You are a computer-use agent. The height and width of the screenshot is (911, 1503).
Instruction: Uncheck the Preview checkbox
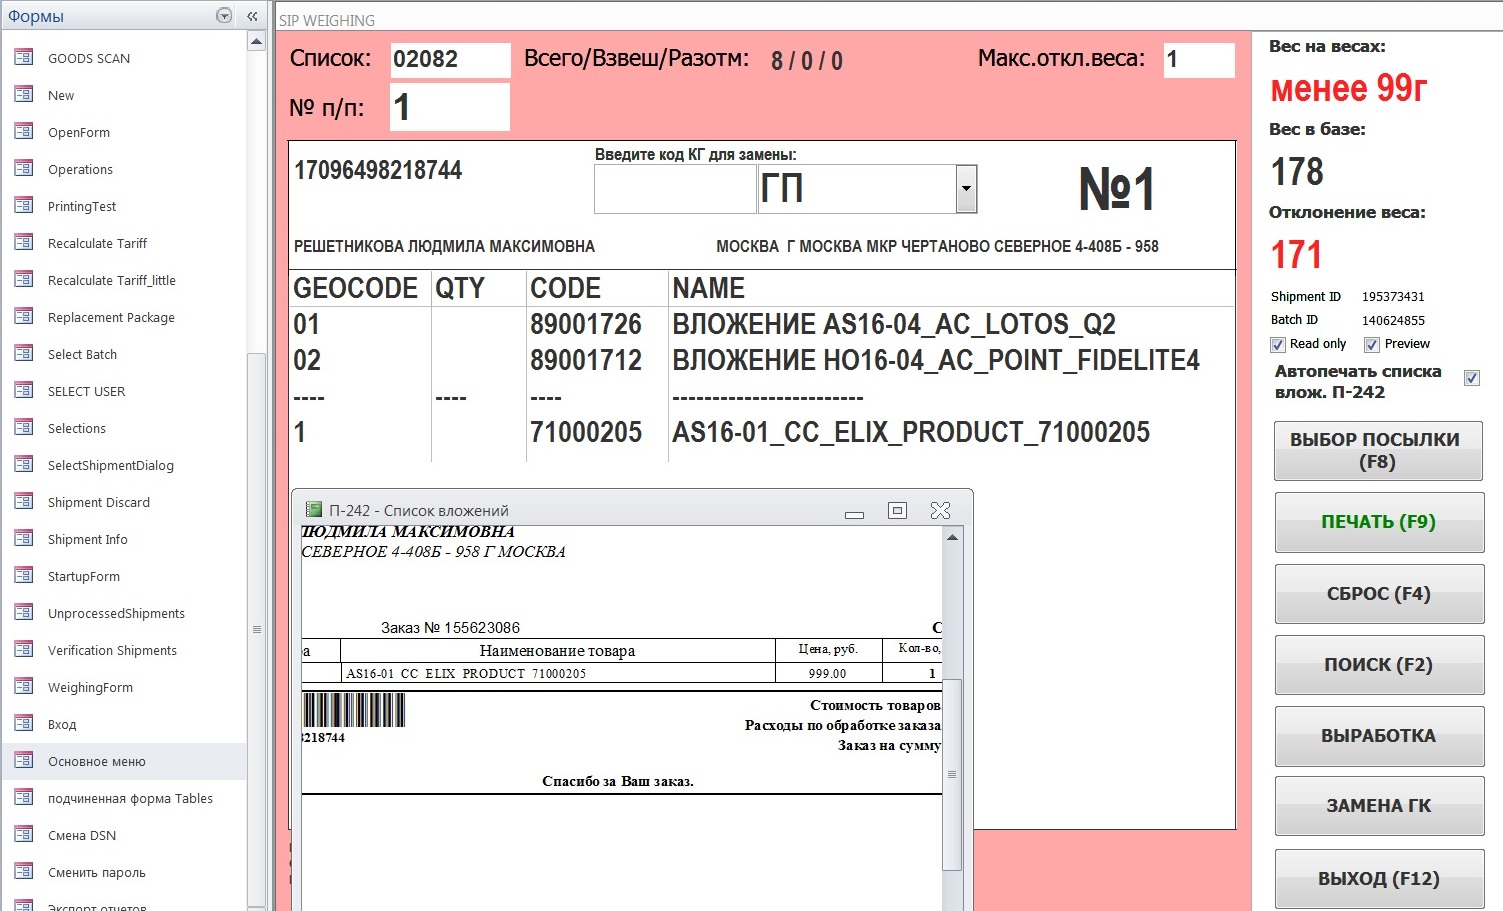pyautogui.click(x=1372, y=345)
